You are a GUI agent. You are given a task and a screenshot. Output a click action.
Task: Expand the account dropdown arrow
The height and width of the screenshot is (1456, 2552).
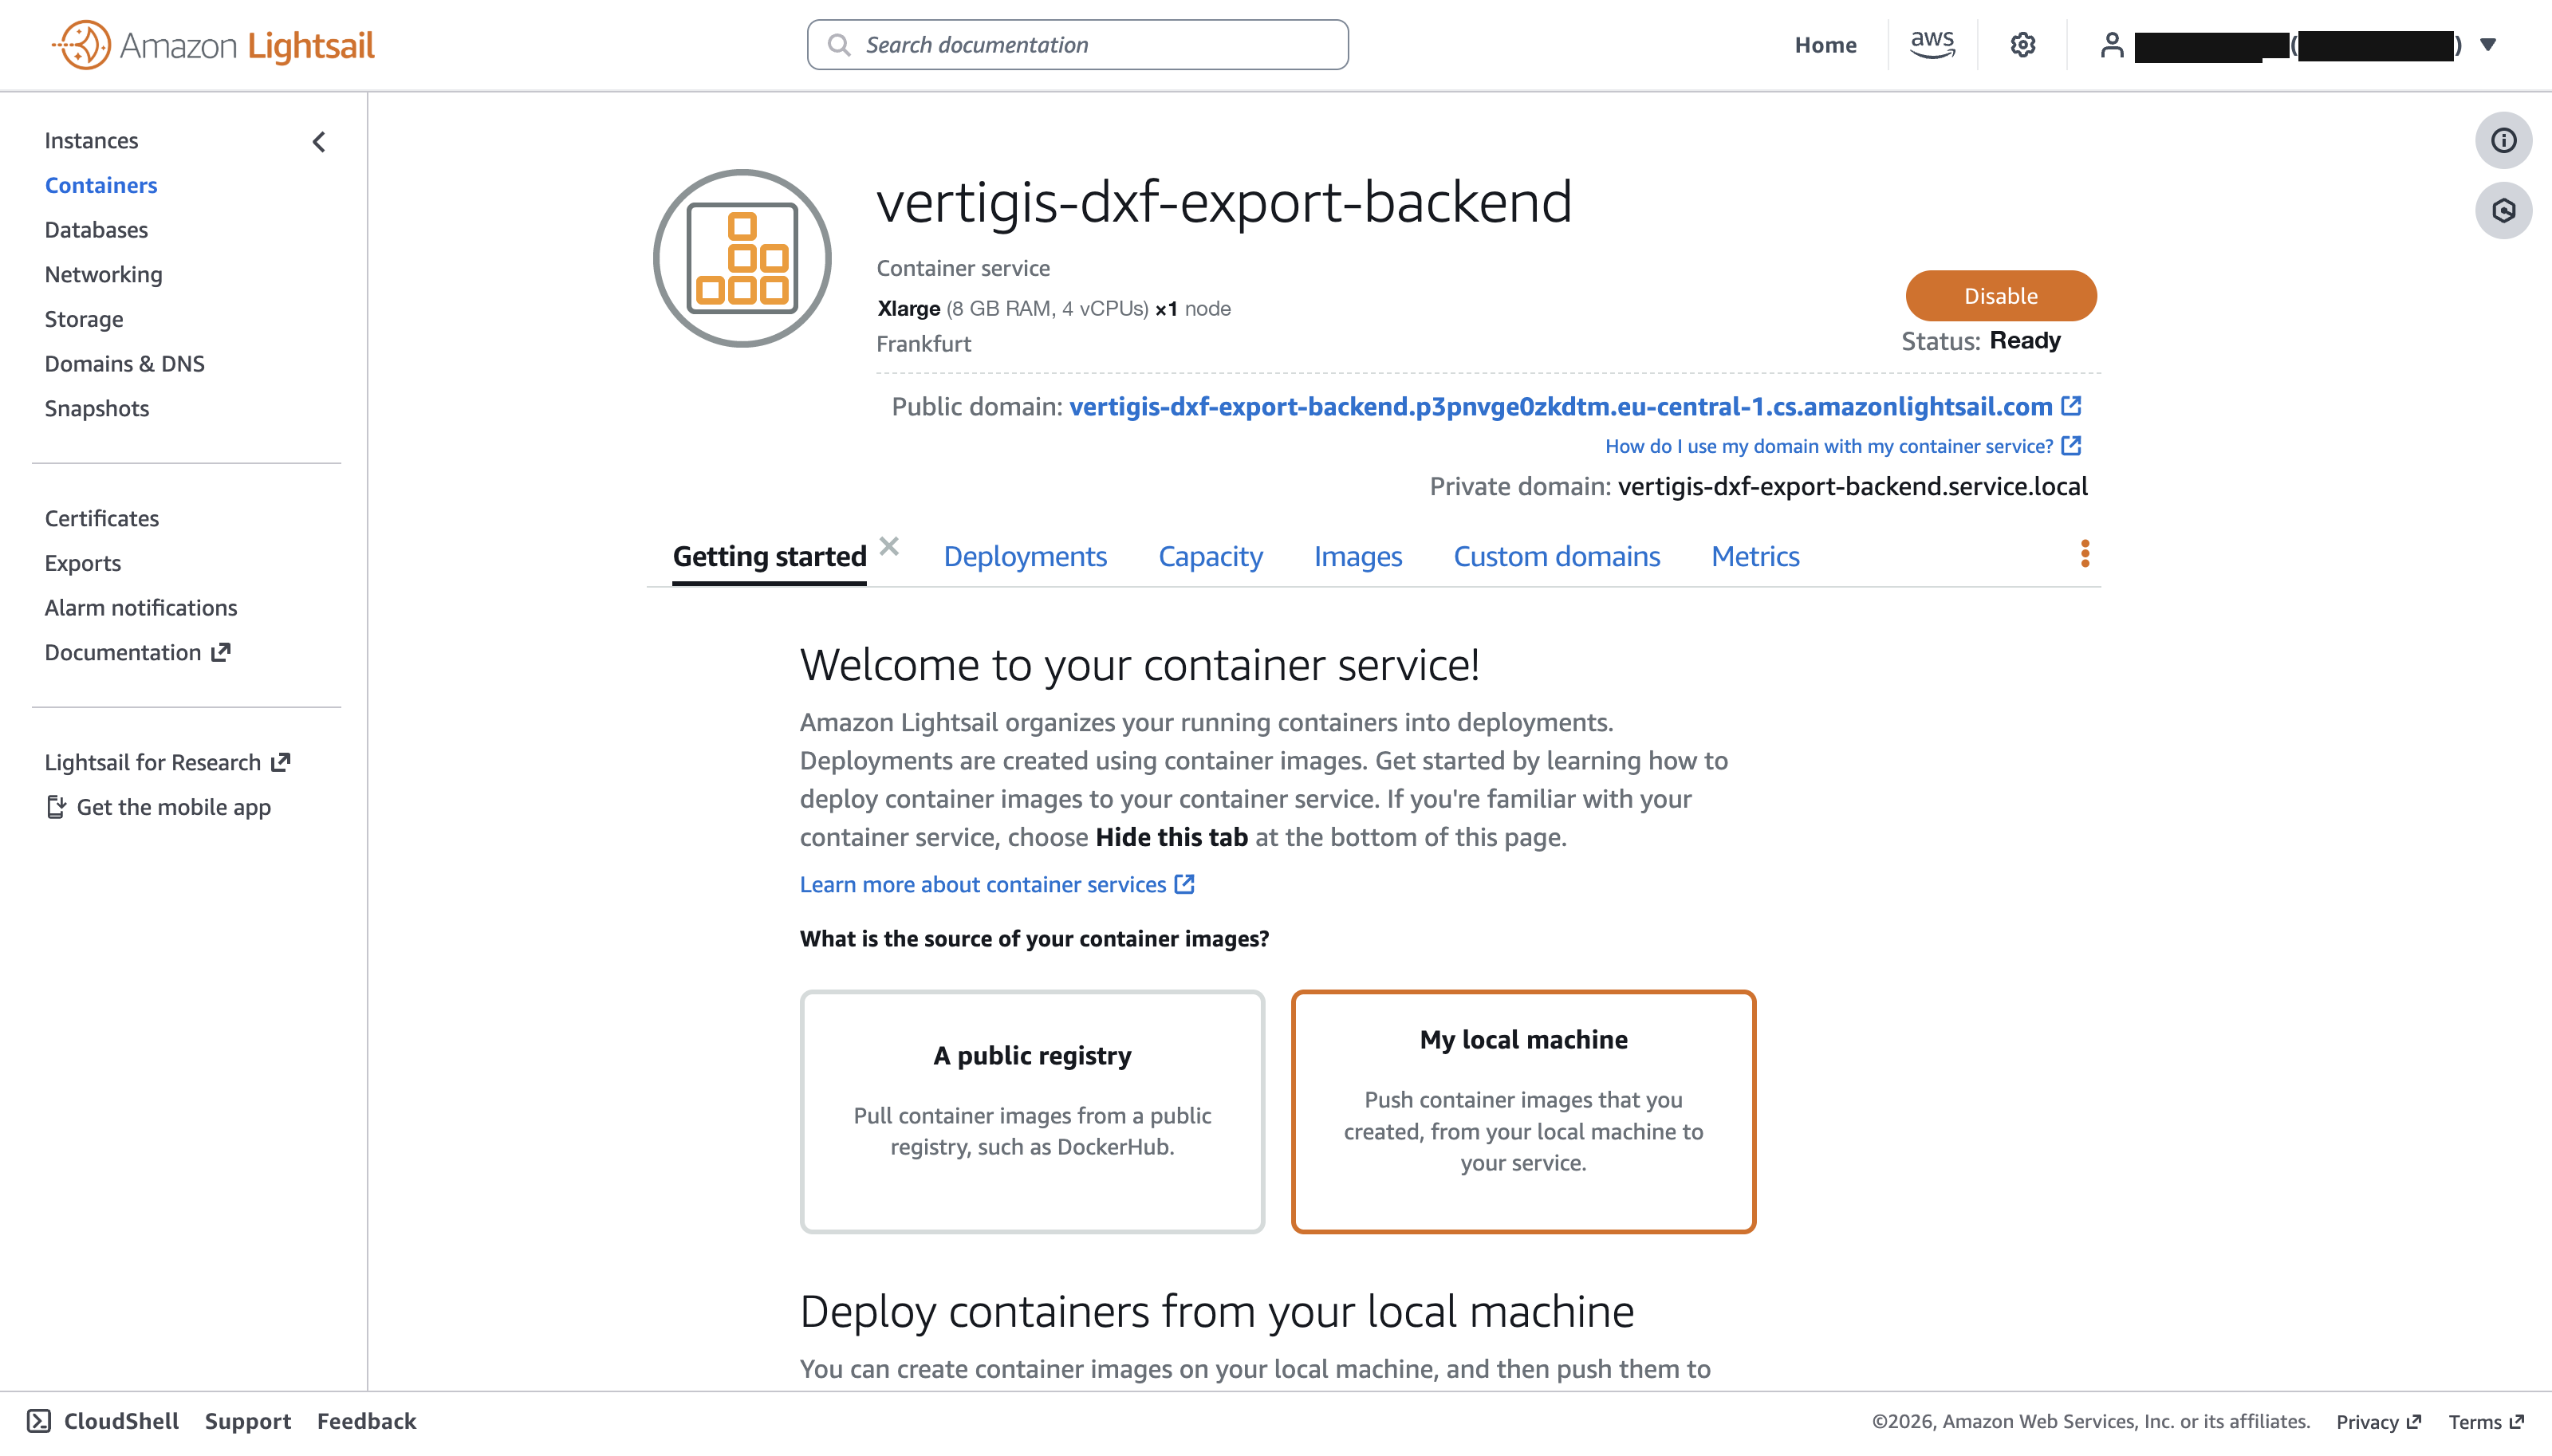(x=2488, y=45)
